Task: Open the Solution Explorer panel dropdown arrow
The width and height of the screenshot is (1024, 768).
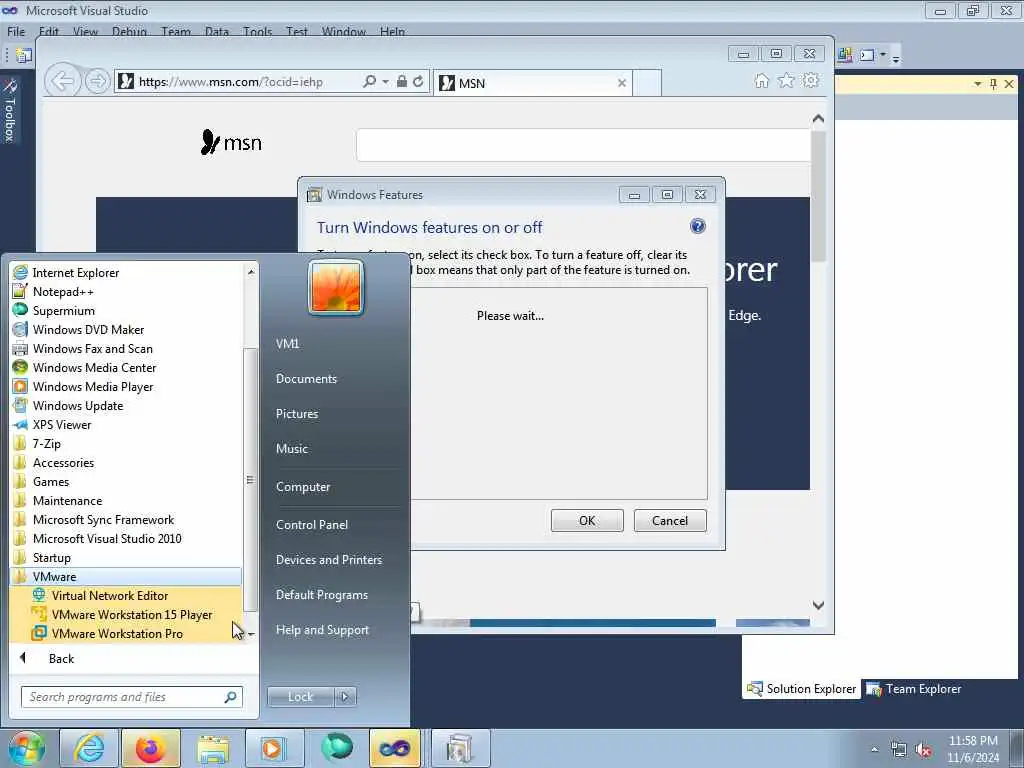Action: [x=978, y=84]
